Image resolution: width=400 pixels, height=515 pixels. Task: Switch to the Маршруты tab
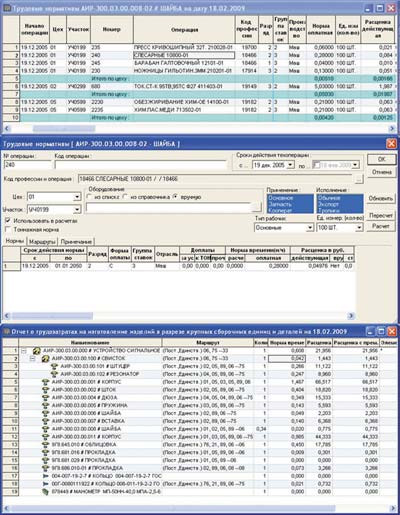click(42, 242)
